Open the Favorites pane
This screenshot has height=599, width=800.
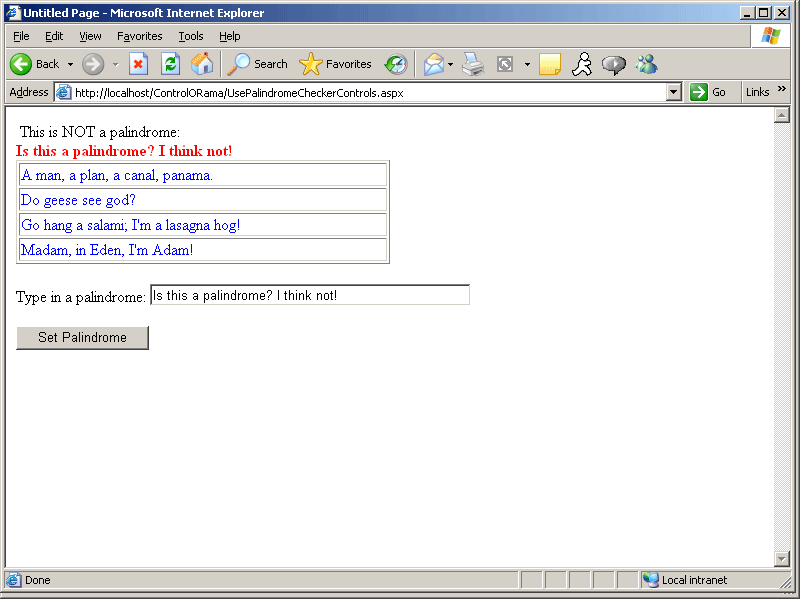pyautogui.click(x=336, y=64)
